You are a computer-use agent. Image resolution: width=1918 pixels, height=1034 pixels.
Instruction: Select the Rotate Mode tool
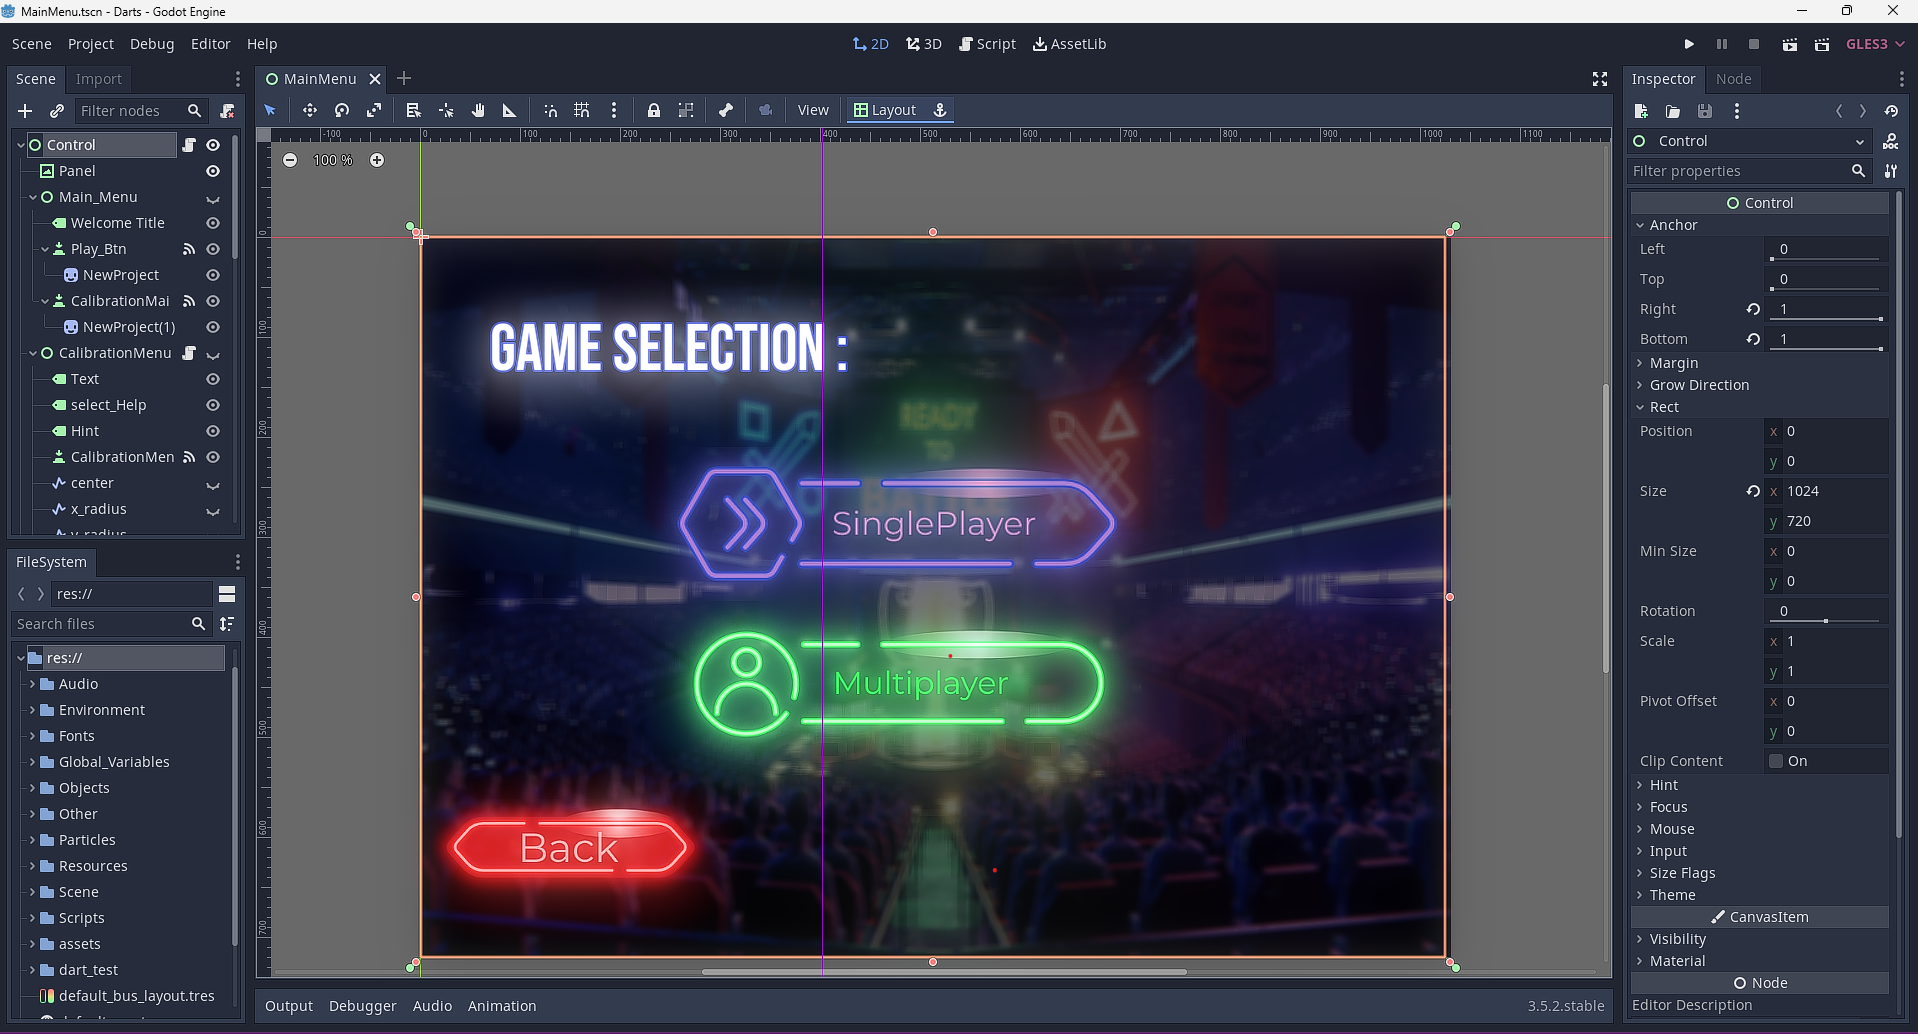pyautogui.click(x=341, y=110)
